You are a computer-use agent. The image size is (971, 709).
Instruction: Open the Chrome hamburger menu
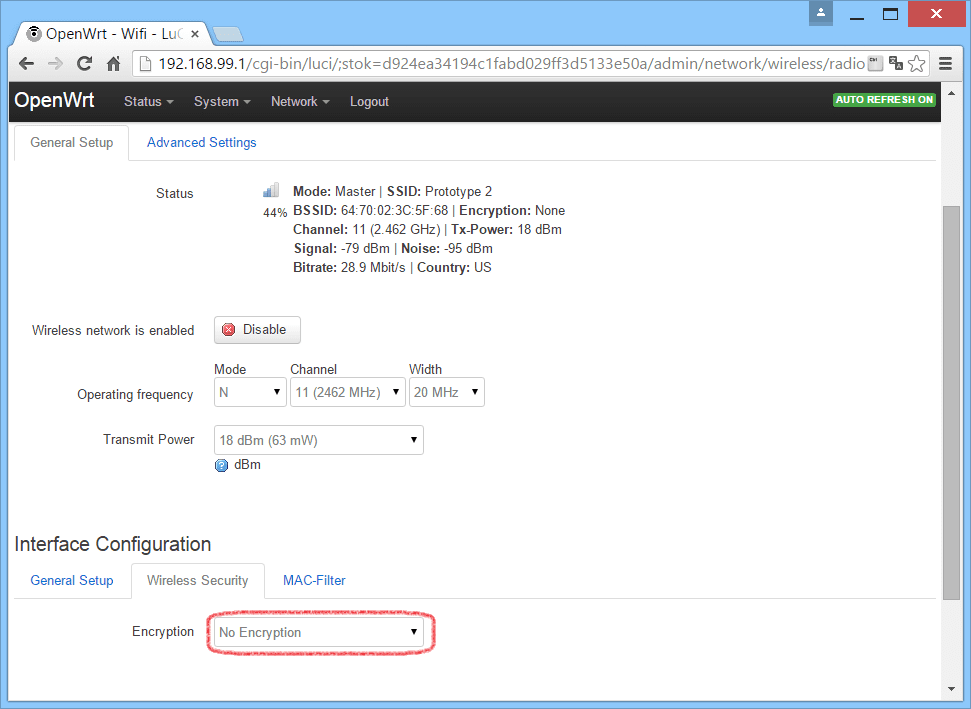946,64
